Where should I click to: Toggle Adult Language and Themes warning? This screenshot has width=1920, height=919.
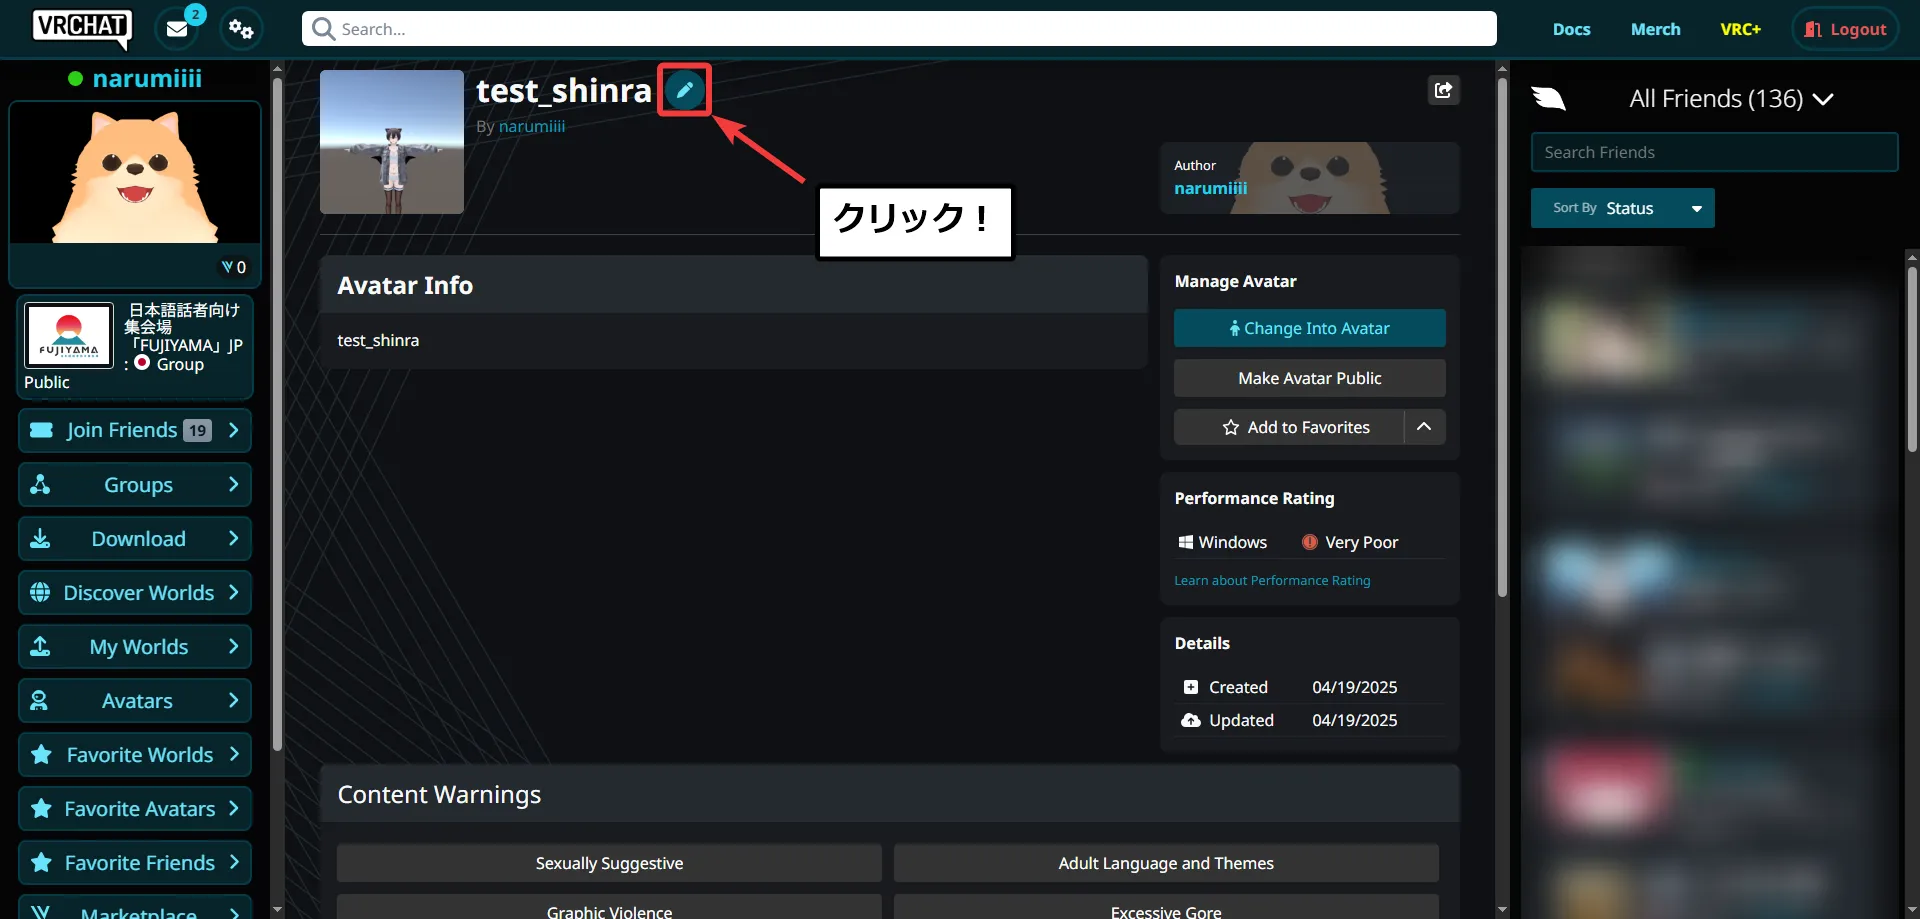coord(1166,863)
